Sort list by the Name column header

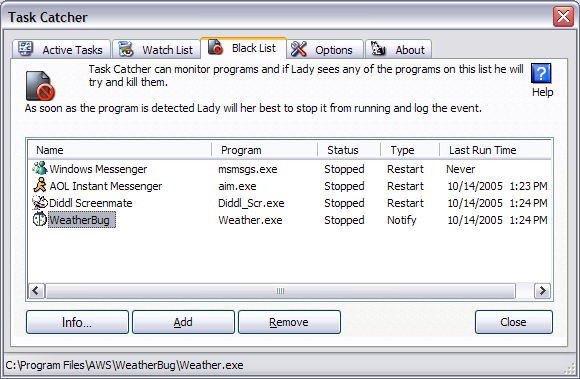pyautogui.click(x=119, y=150)
